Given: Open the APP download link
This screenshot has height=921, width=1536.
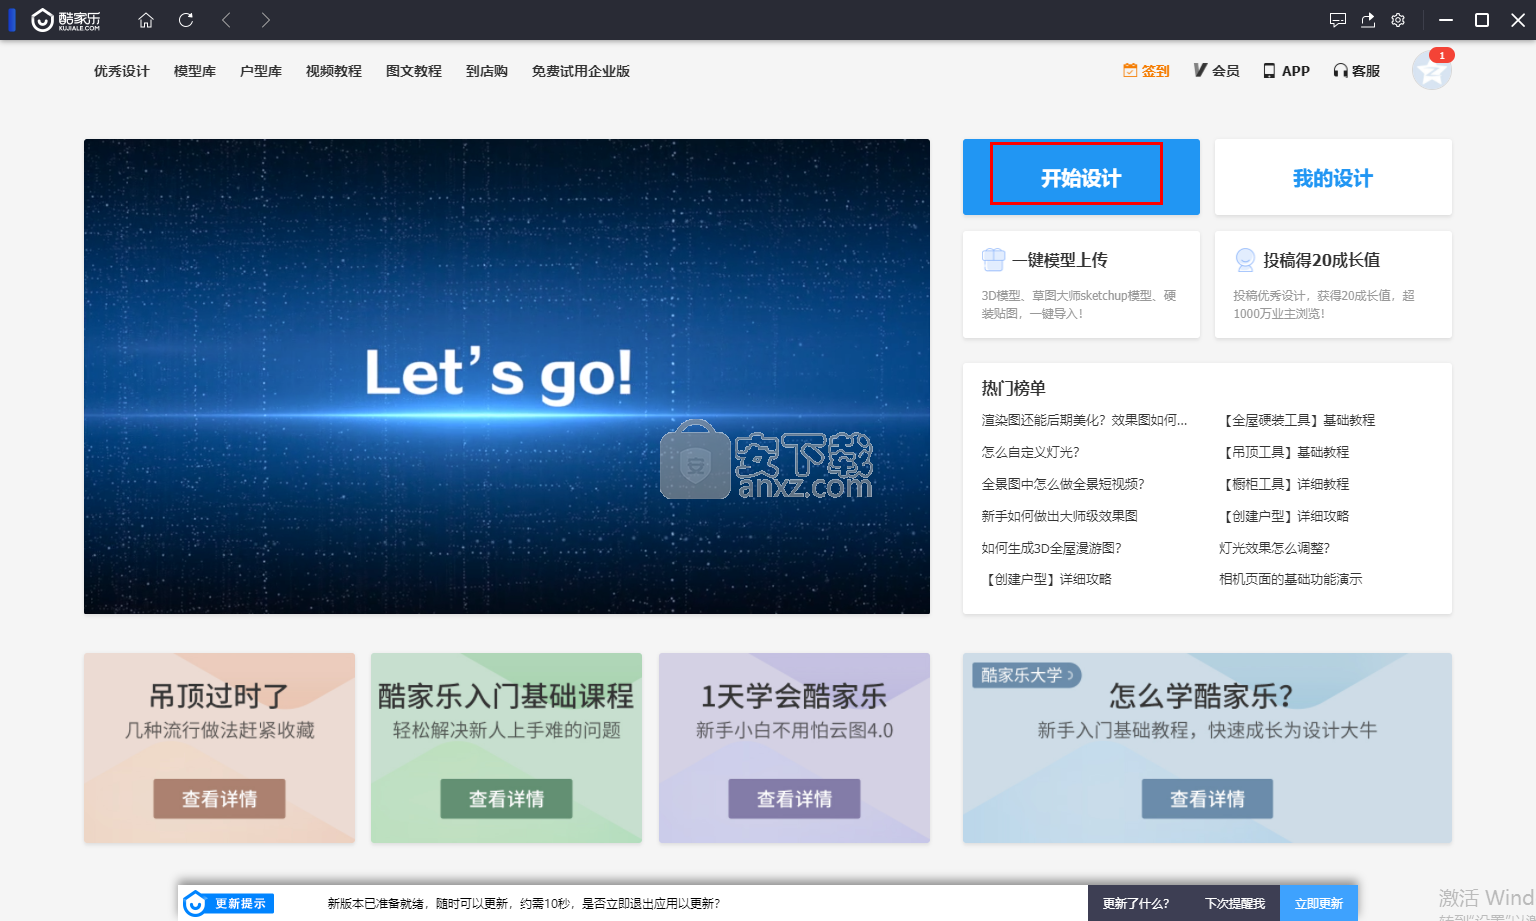Looking at the screenshot, I should click(x=1286, y=71).
